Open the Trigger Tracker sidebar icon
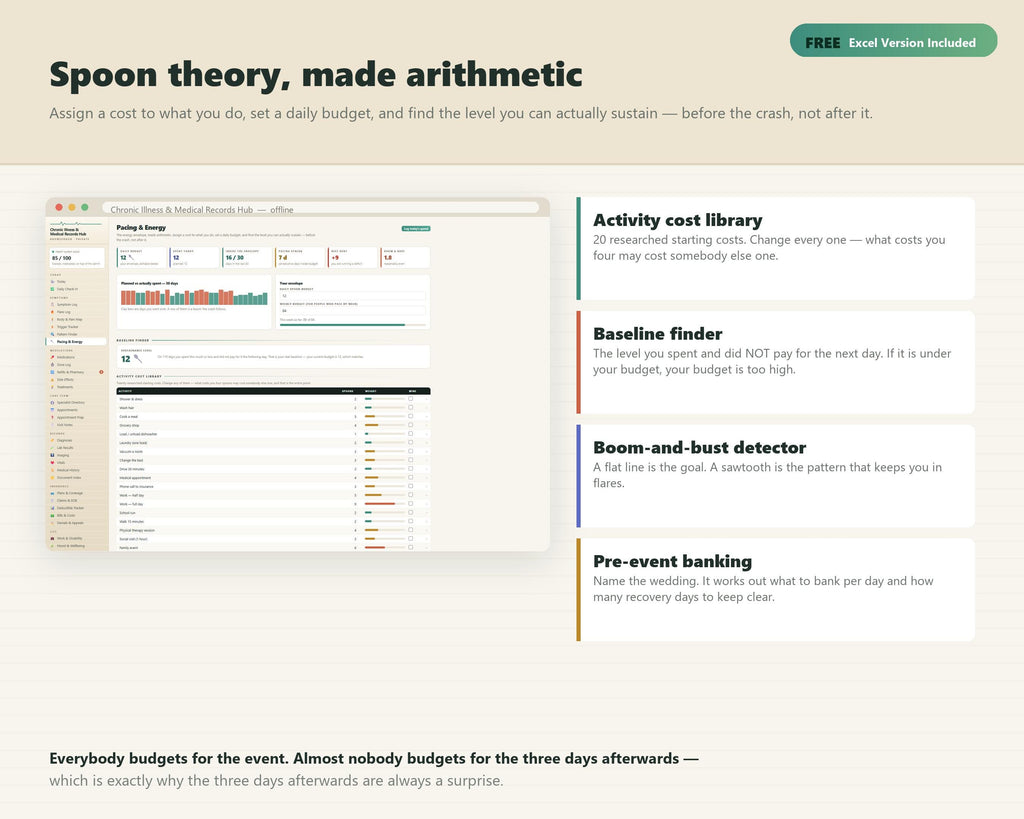1024x819 pixels. click(52, 327)
